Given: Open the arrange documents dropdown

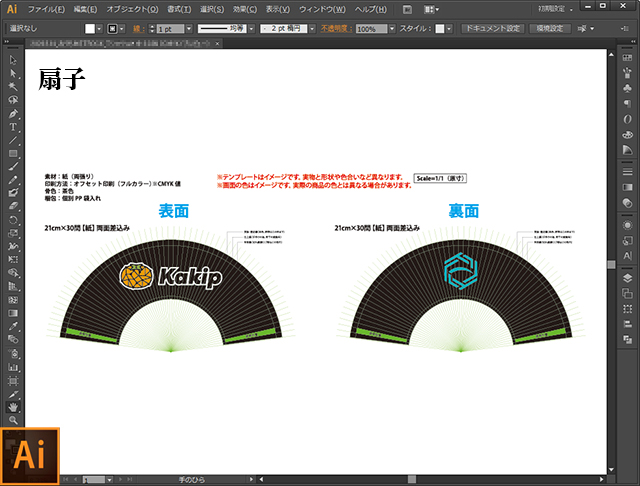Looking at the screenshot, I should pyautogui.click(x=431, y=9).
